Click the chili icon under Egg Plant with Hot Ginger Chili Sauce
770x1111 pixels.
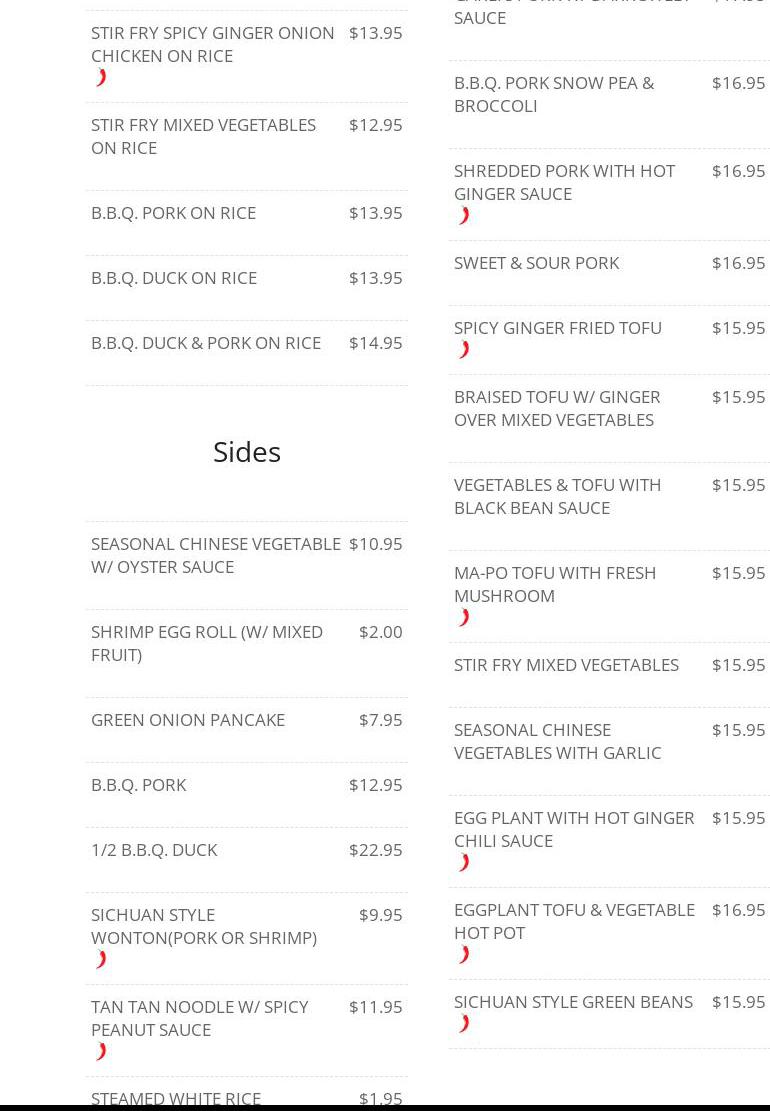click(x=464, y=863)
